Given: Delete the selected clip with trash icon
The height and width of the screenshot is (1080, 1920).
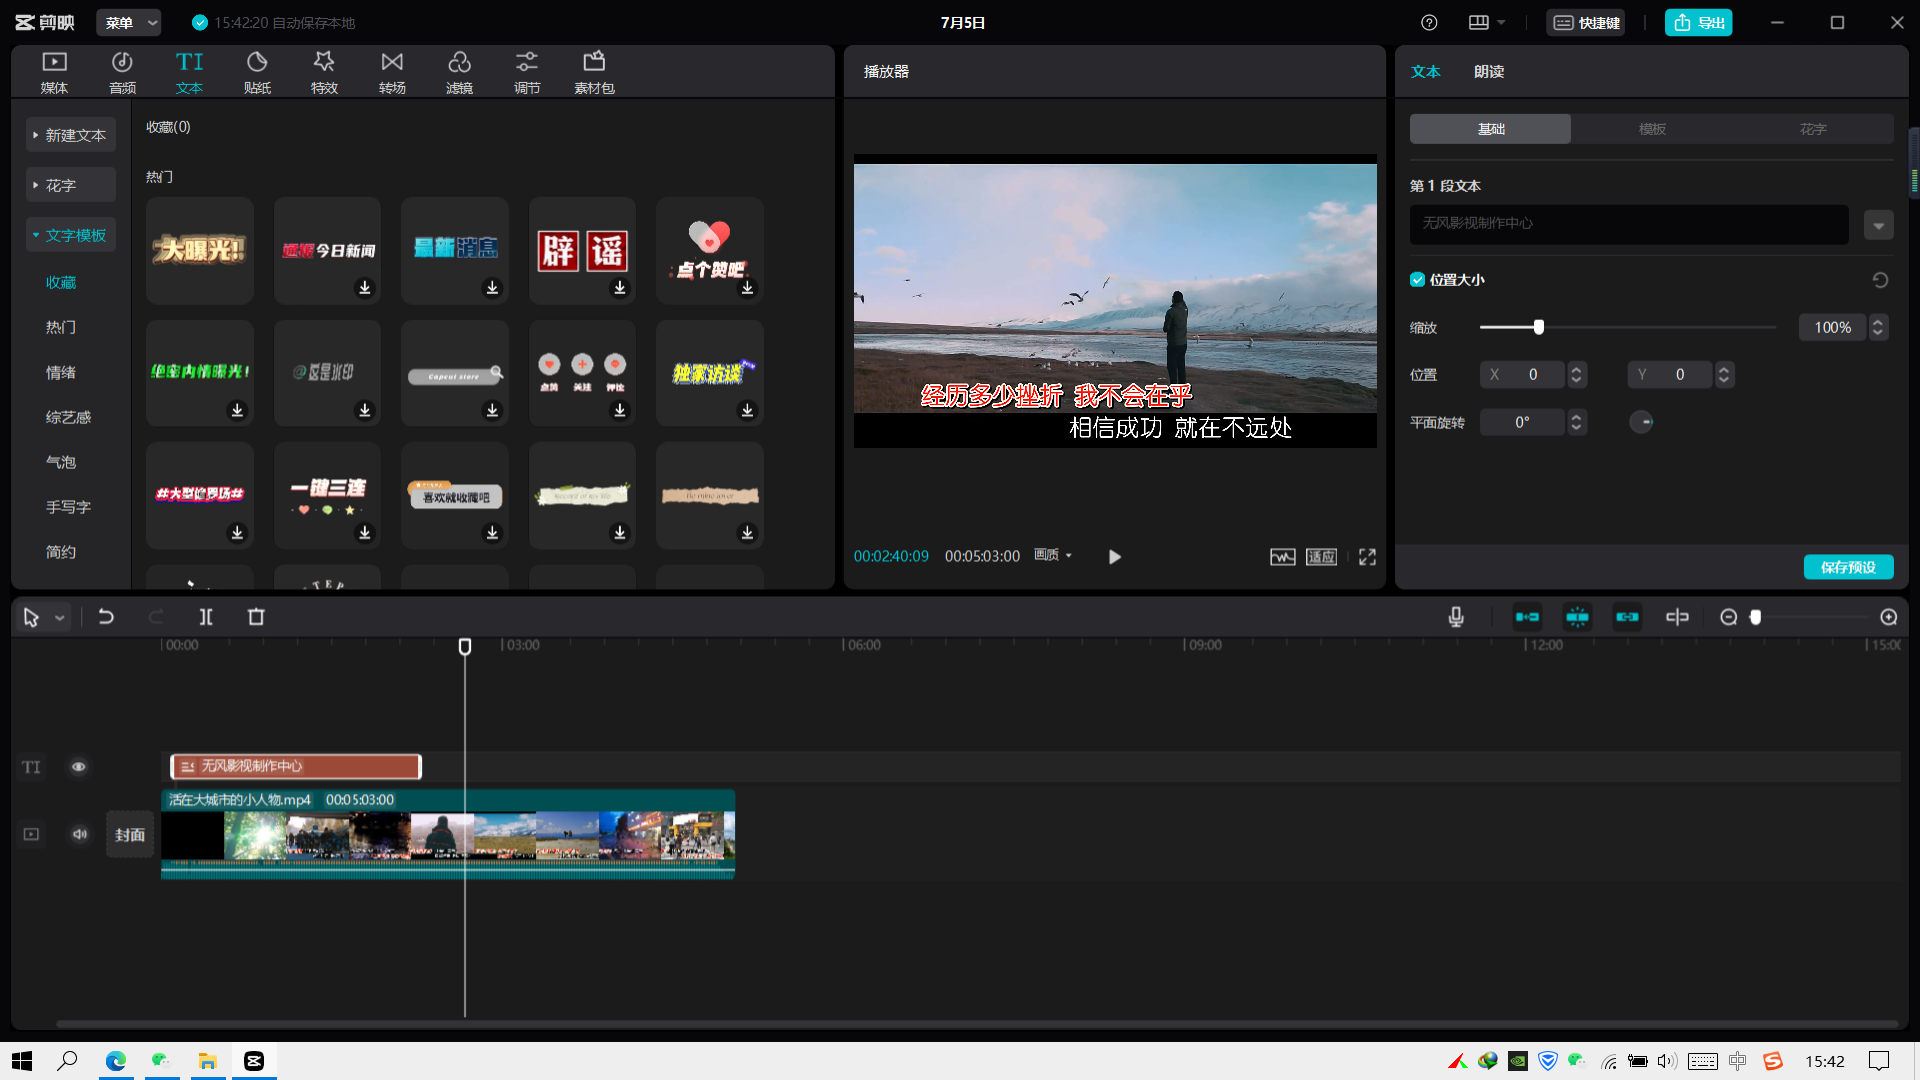Looking at the screenshot, I should point(256,617).
